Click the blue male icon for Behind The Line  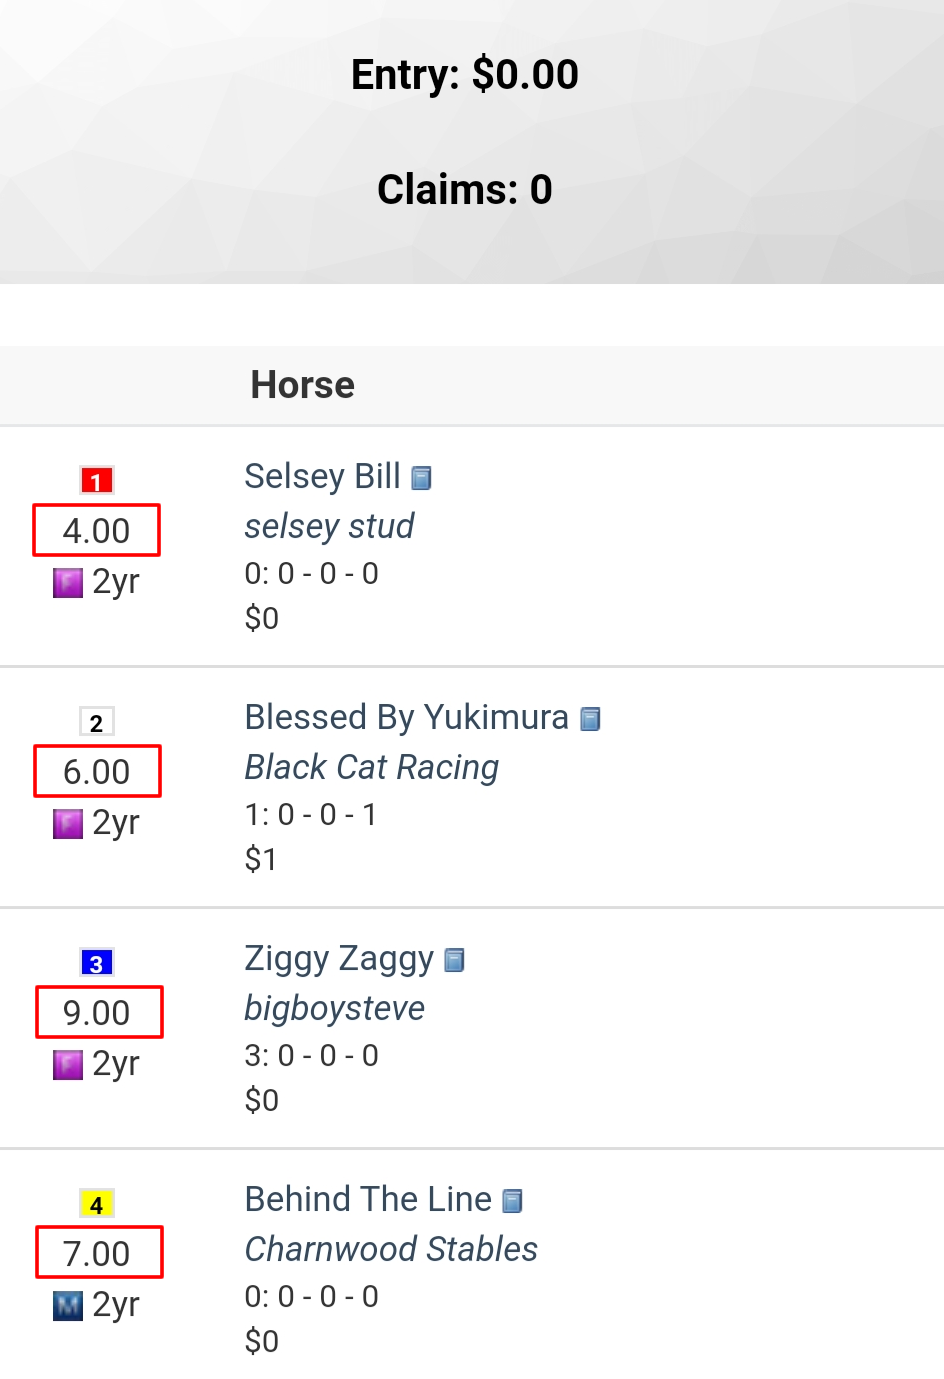tap(68, 1306)
